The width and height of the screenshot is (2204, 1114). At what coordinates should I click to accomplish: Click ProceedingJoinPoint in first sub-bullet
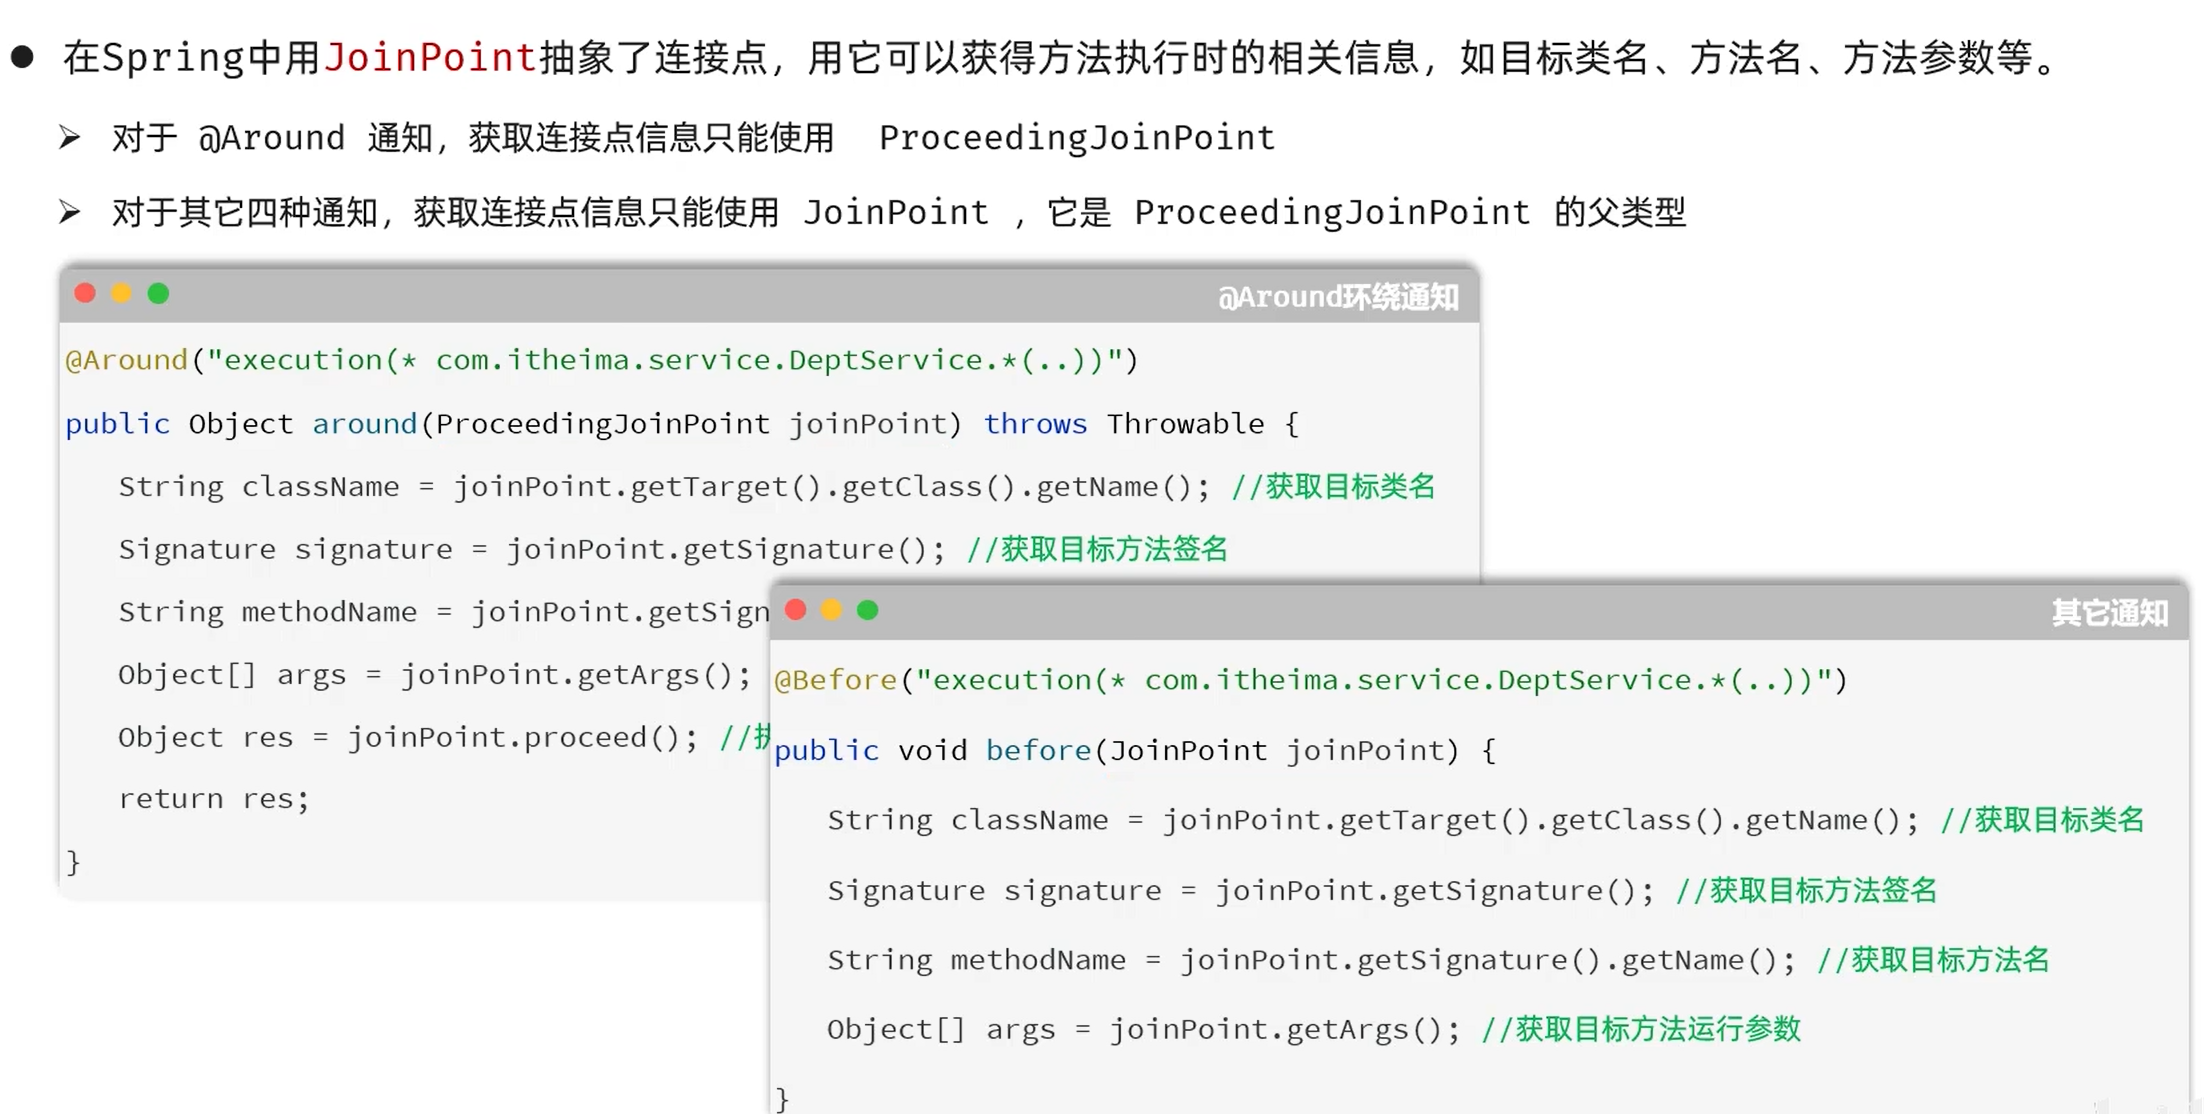(x=1076, y=137)
